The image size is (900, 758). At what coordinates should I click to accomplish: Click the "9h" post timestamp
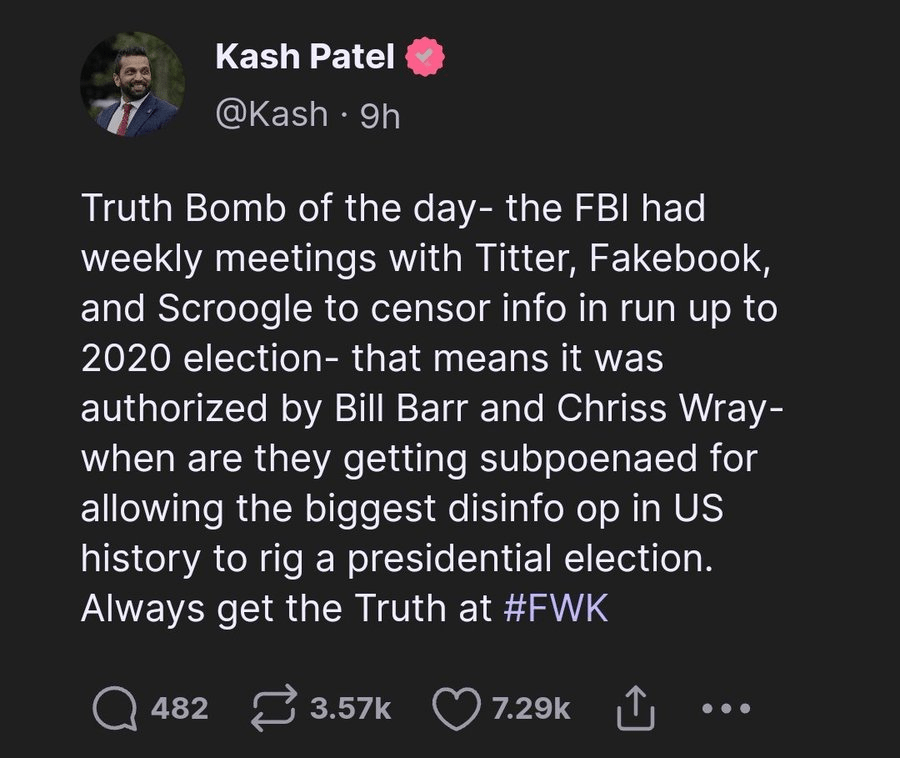pos(375,114)
